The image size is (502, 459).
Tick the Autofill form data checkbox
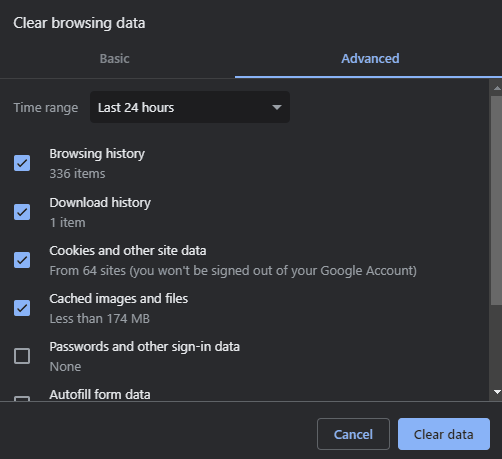(22, 399)
